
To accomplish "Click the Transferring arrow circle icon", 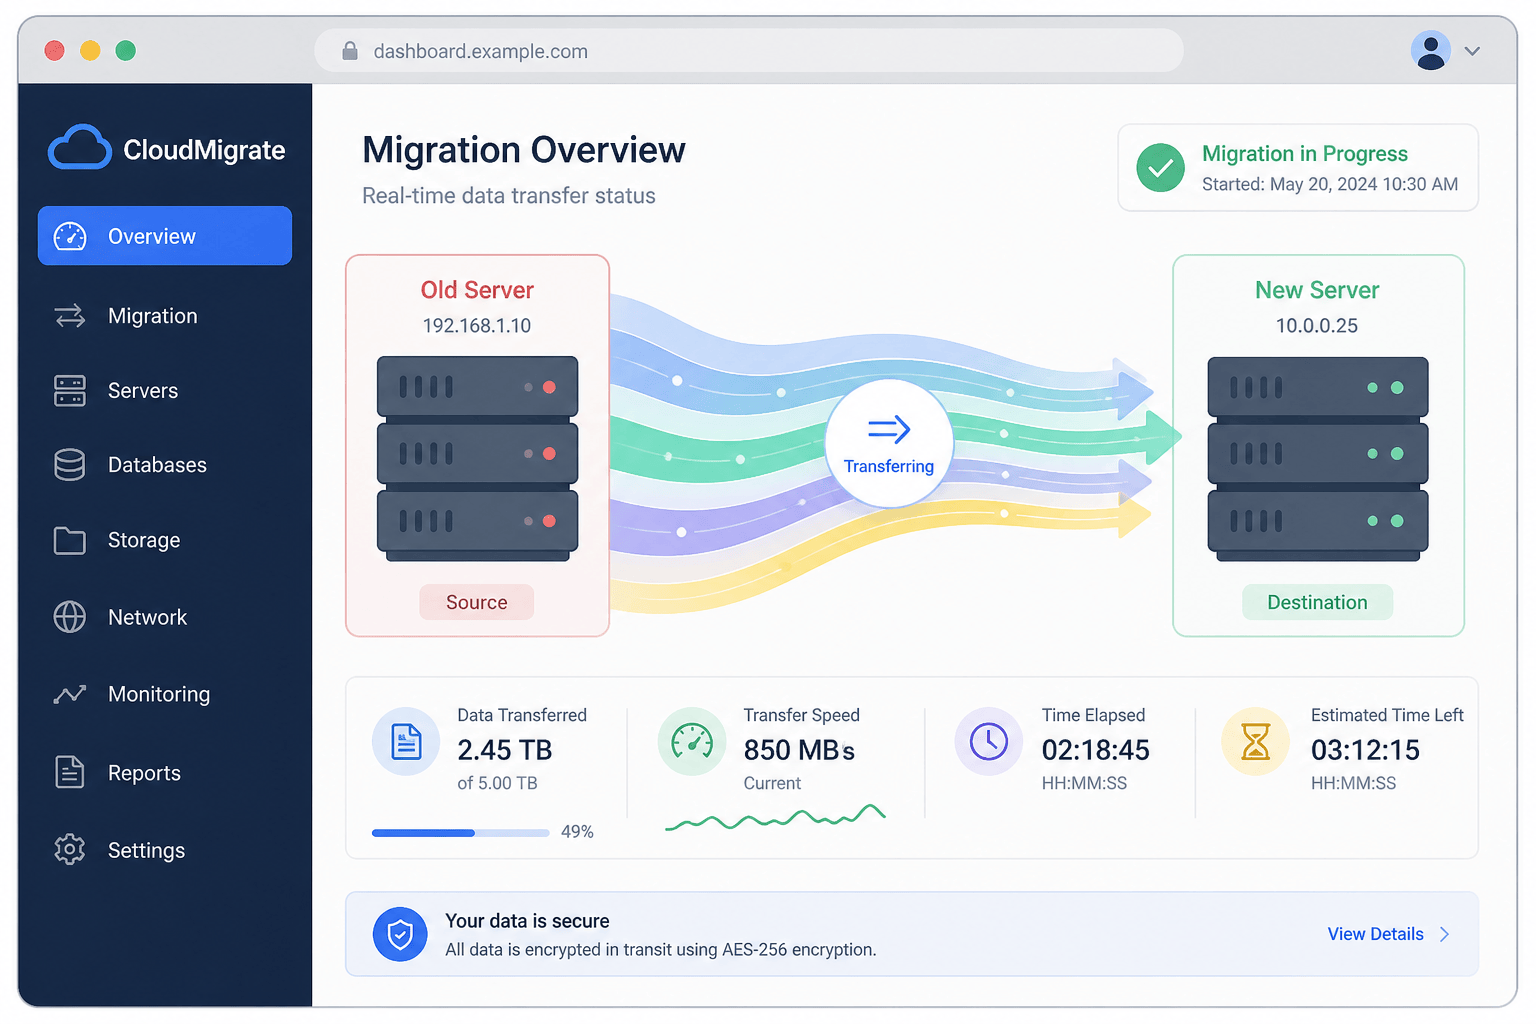I will pyautogui.click(x=889, y=443).
